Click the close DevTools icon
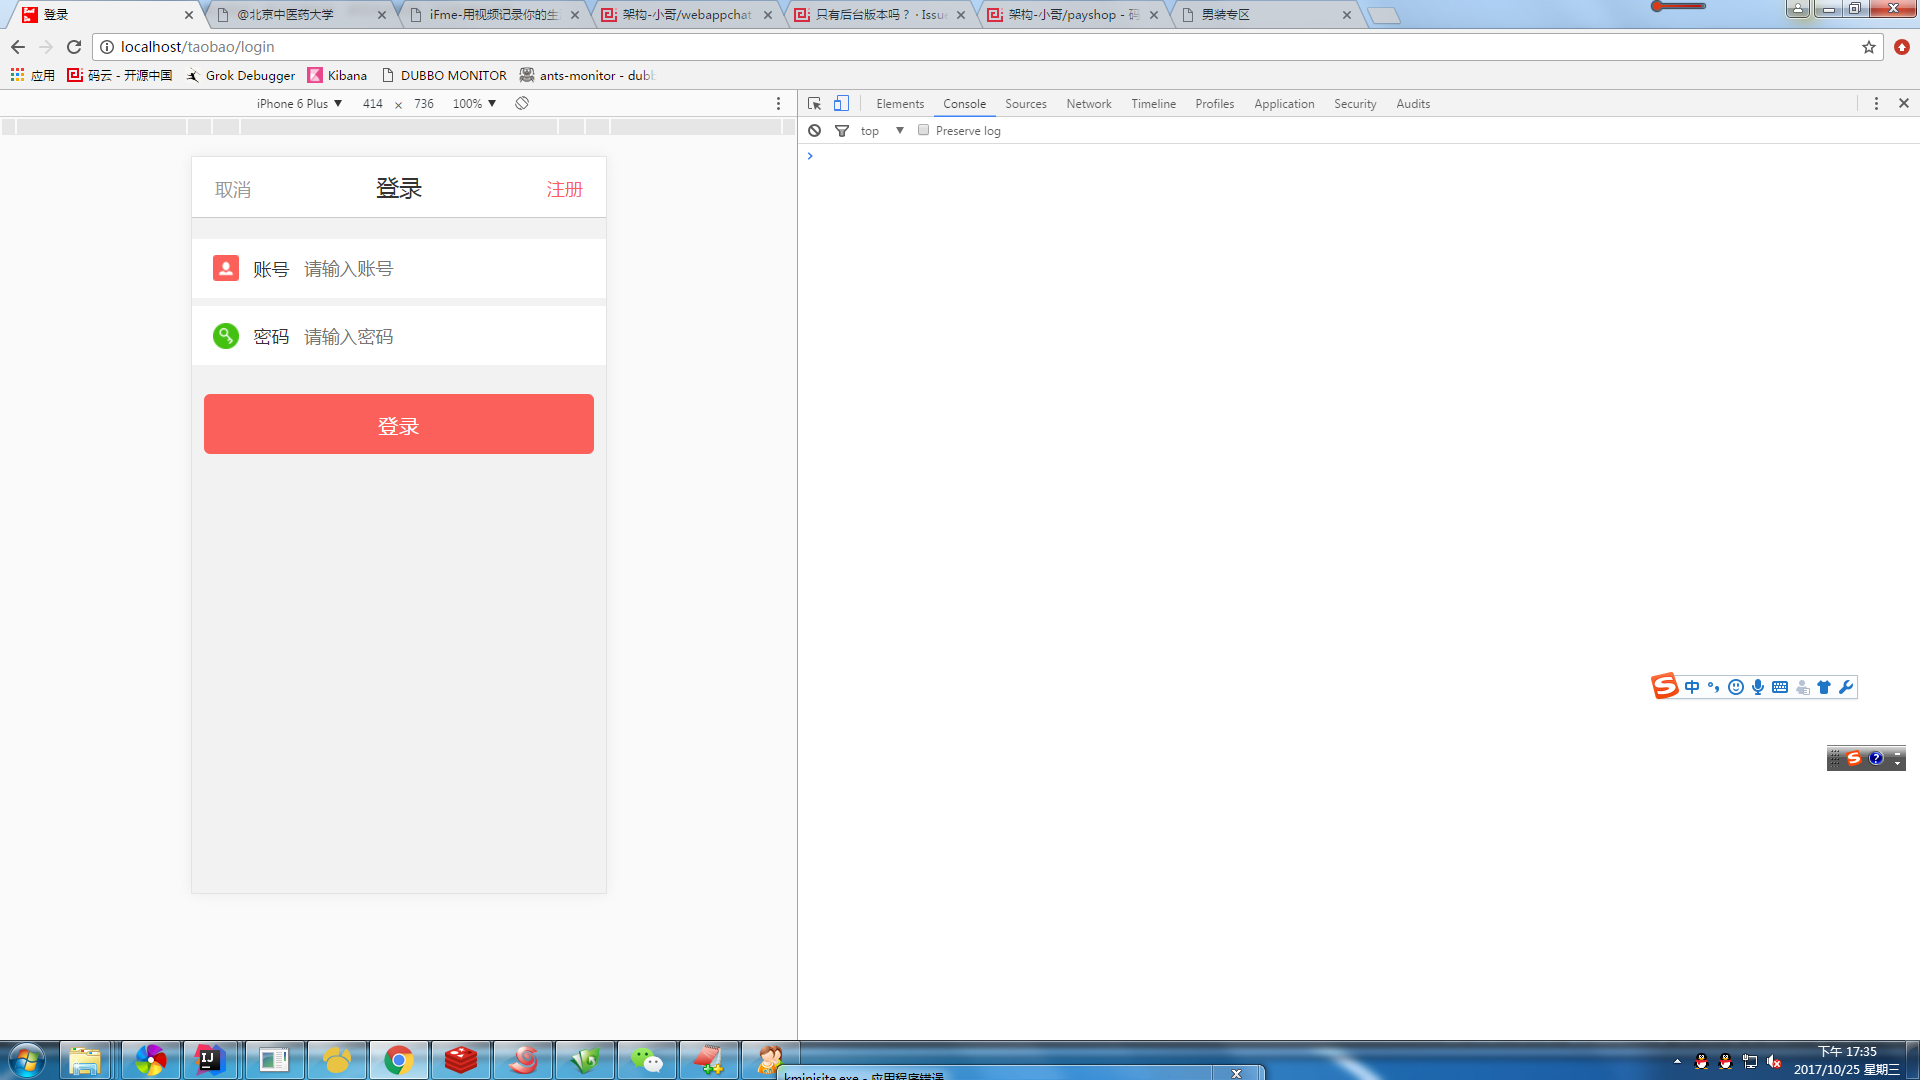 pyautogui.click(x=1903, y=103)
